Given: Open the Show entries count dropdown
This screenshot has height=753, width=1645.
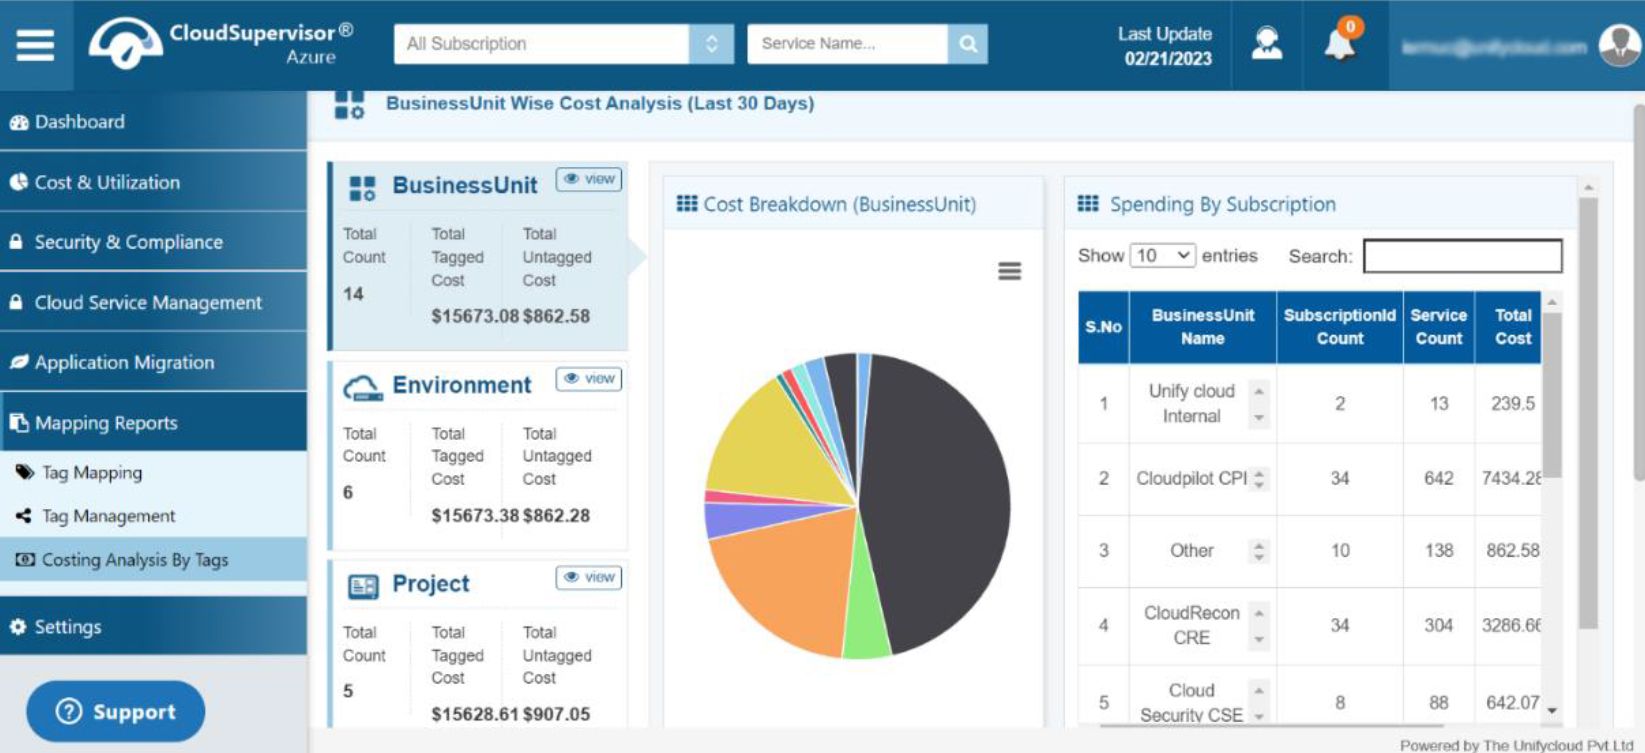Looking at the screenshot, I should click(x=1162, y=256).
